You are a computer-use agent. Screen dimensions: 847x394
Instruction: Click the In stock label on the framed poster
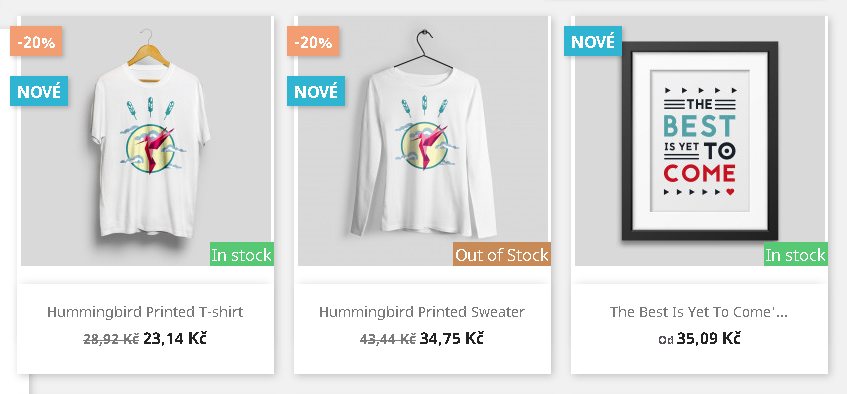click(x=796, y=255)
